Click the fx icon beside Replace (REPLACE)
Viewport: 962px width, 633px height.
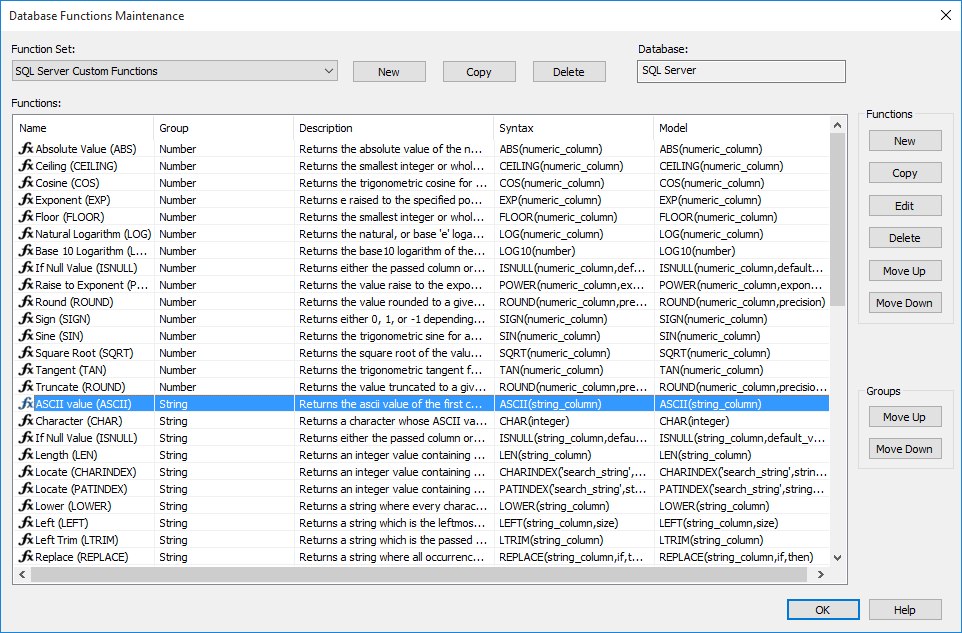pos(26,557)
